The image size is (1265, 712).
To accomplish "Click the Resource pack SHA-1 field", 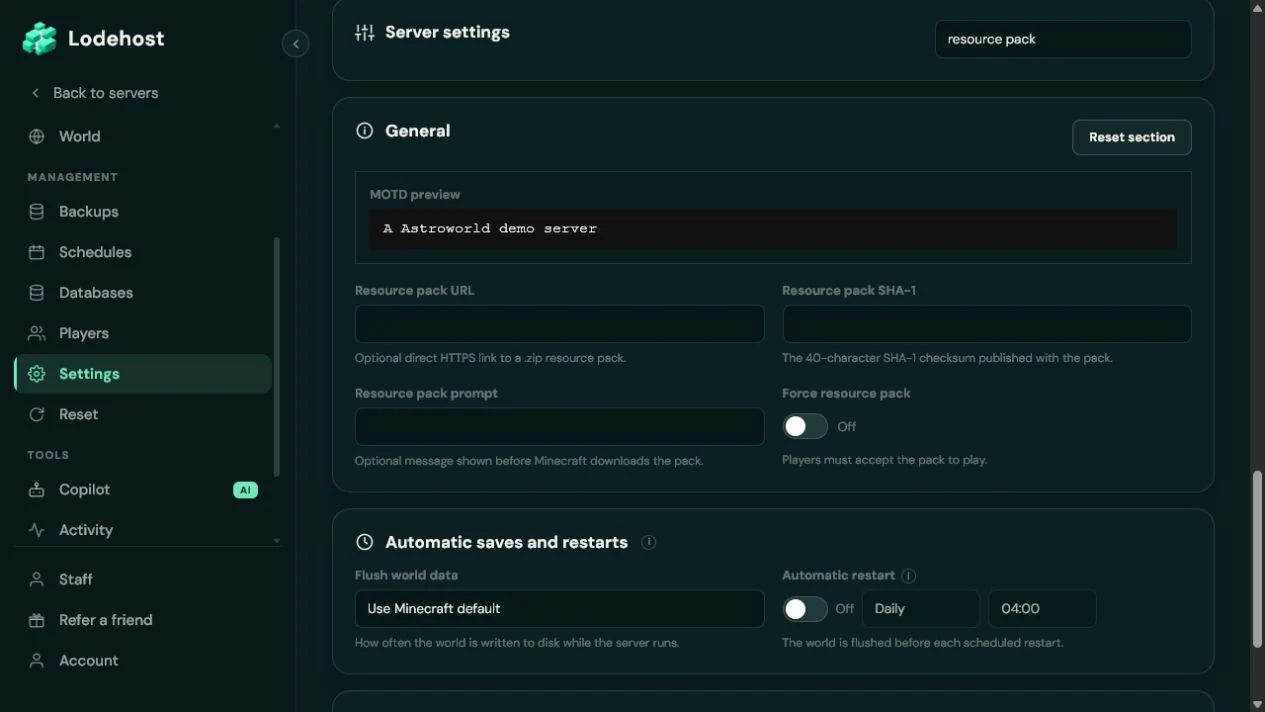I will pyautogui.click(x=986, y=324).
